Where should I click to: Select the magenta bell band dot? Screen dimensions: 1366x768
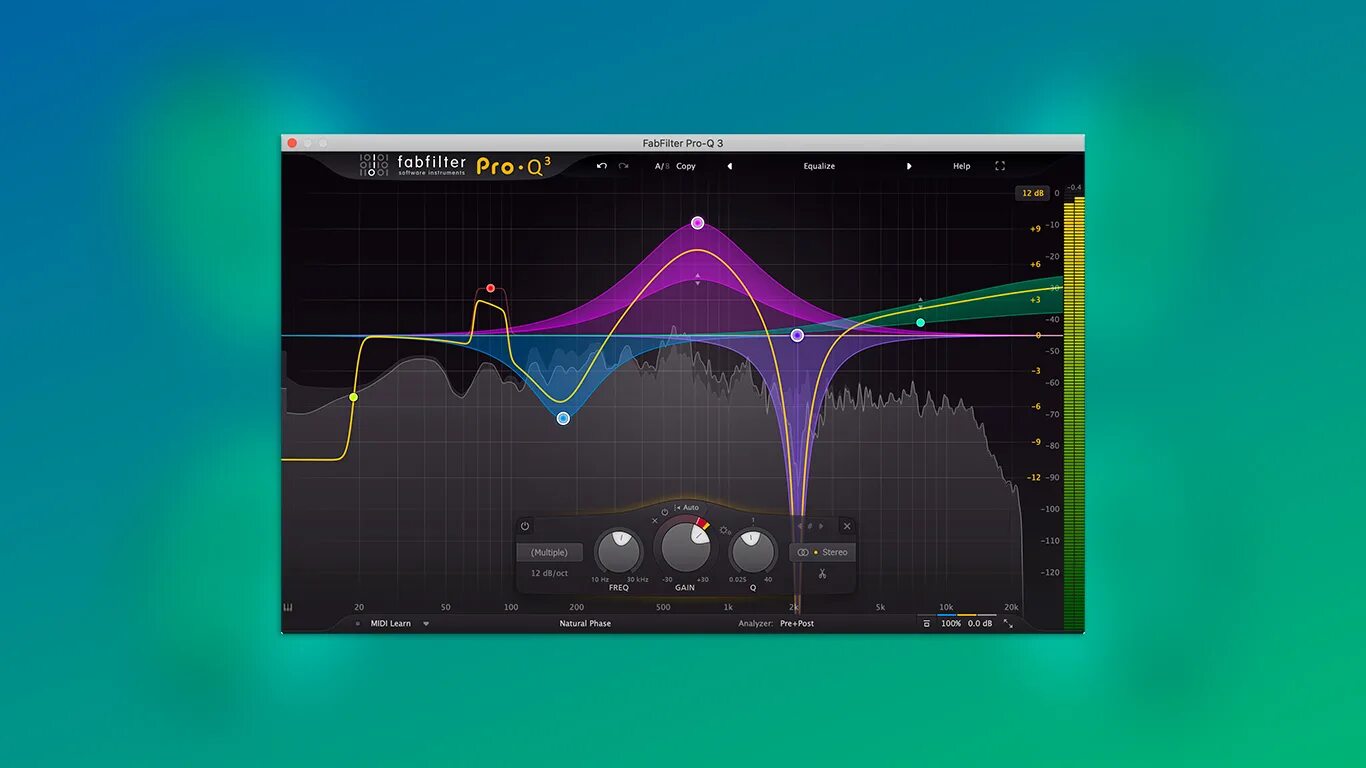coord(697,223)
